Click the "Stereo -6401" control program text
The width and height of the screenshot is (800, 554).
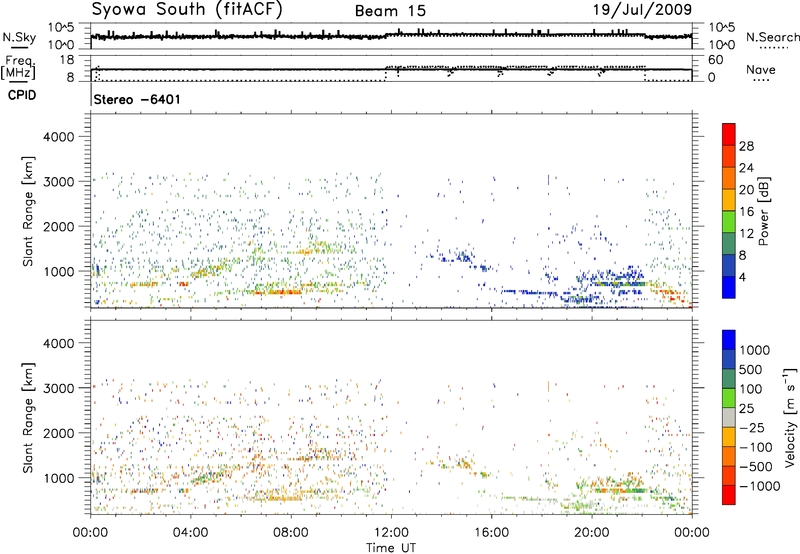pos(137,99)
